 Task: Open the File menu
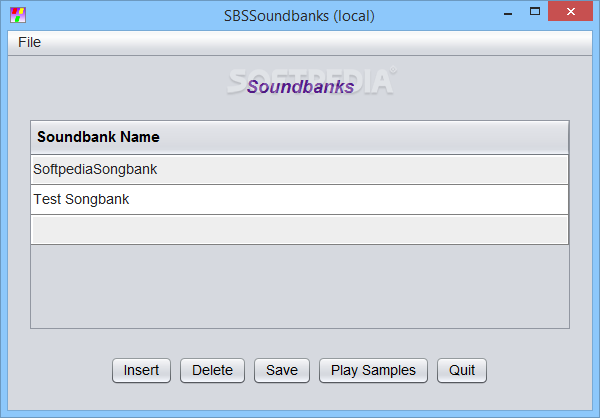[x=29, y=42]
